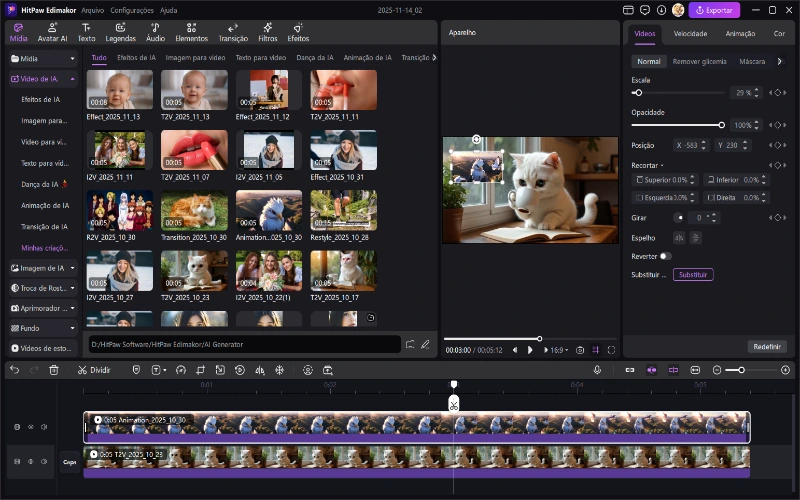800x500 pixels.
Task: Switch to the Velocidade tab
Action: click(690, 33)
